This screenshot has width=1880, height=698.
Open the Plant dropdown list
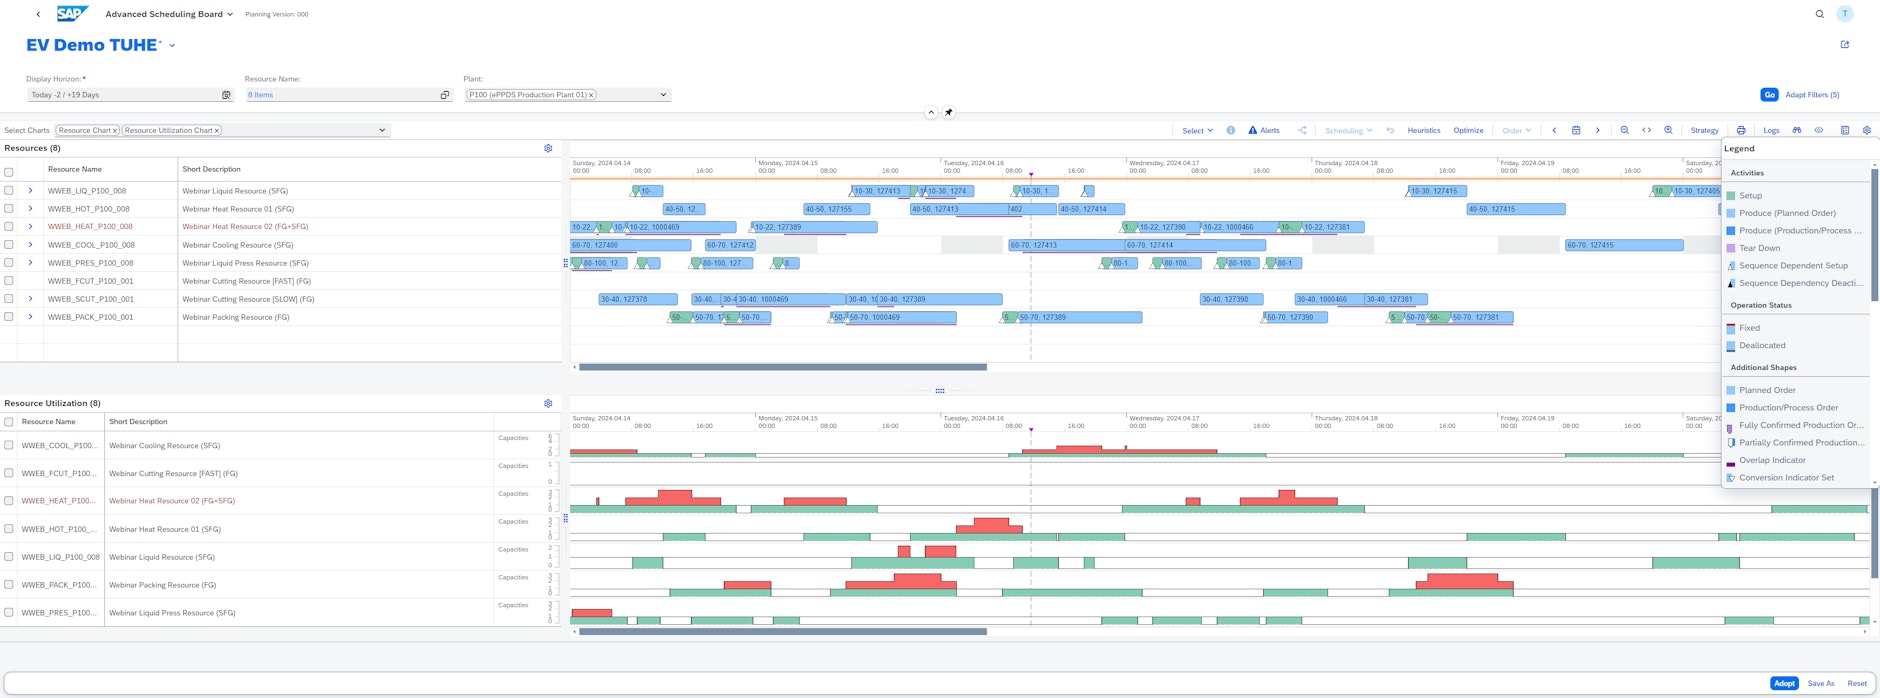point(662,95)
